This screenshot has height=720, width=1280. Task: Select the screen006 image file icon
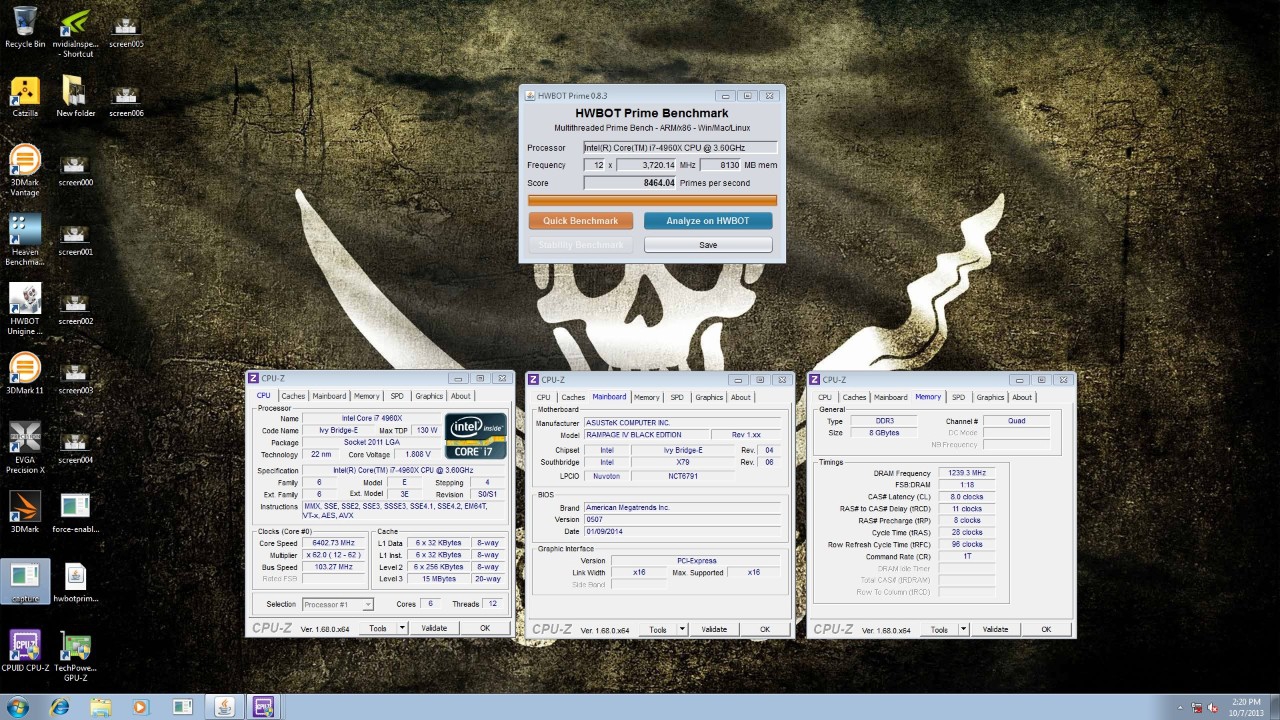click(x=126, y=101)
